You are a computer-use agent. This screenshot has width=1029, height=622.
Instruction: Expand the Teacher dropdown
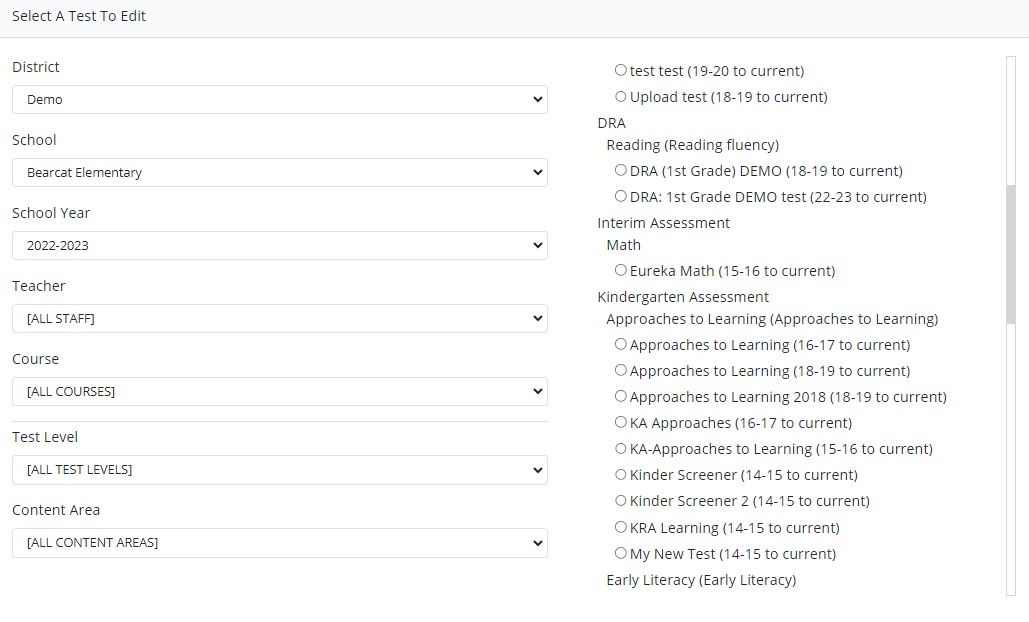click(279, 319)
